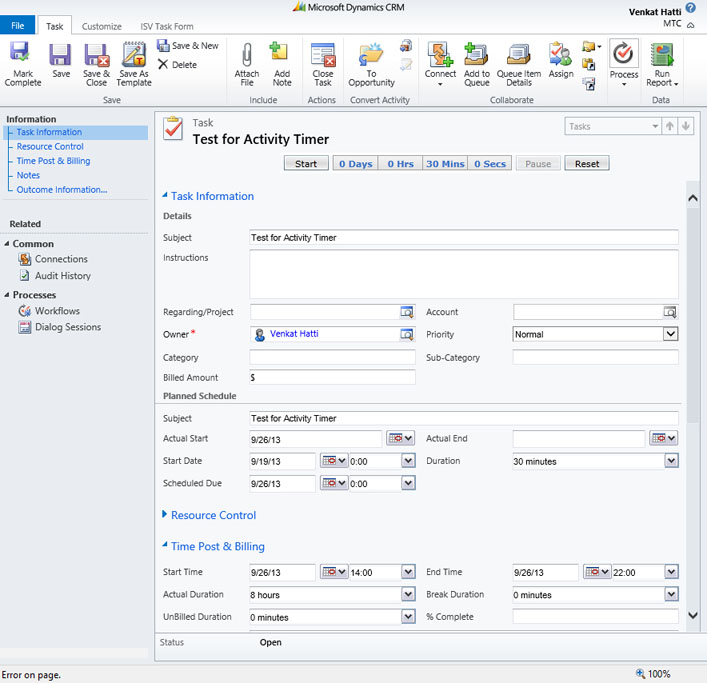Click the Save As Template icon
Image resolution: width=707 pixels, height=683 pixels.
click(x=134, y=62)
